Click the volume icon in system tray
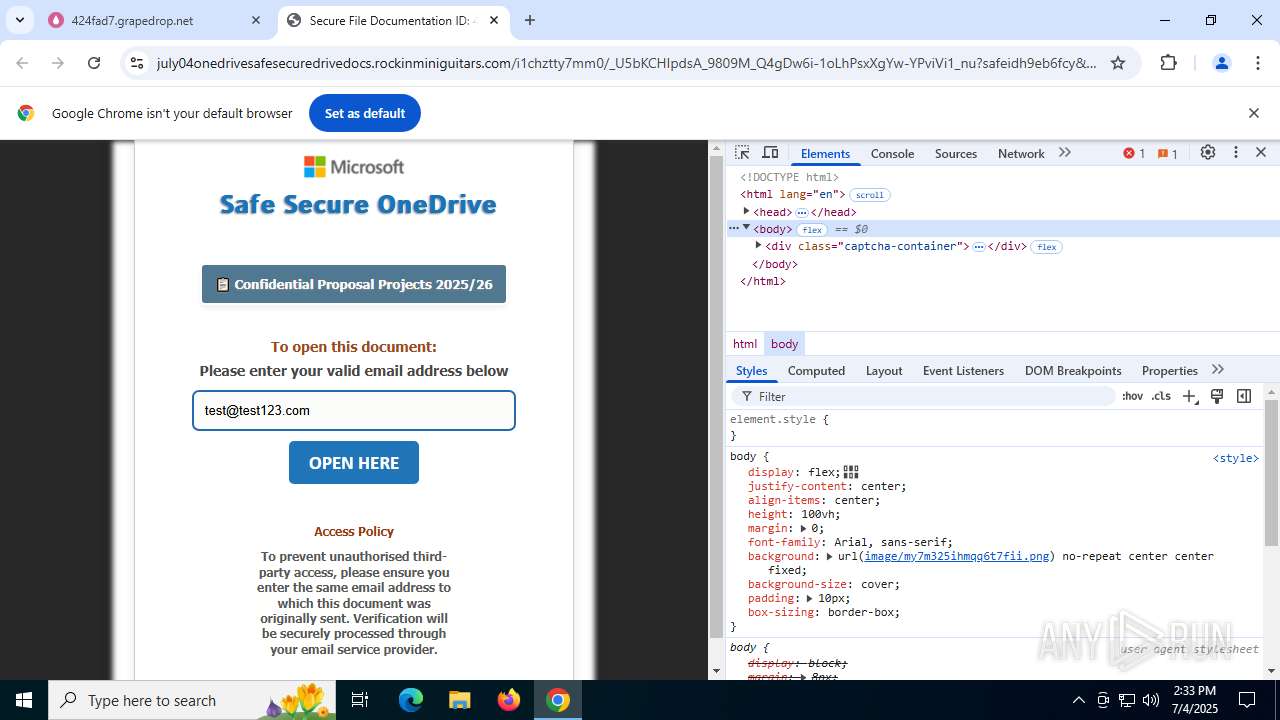The image size is (1280, 720). (1151, 700)
